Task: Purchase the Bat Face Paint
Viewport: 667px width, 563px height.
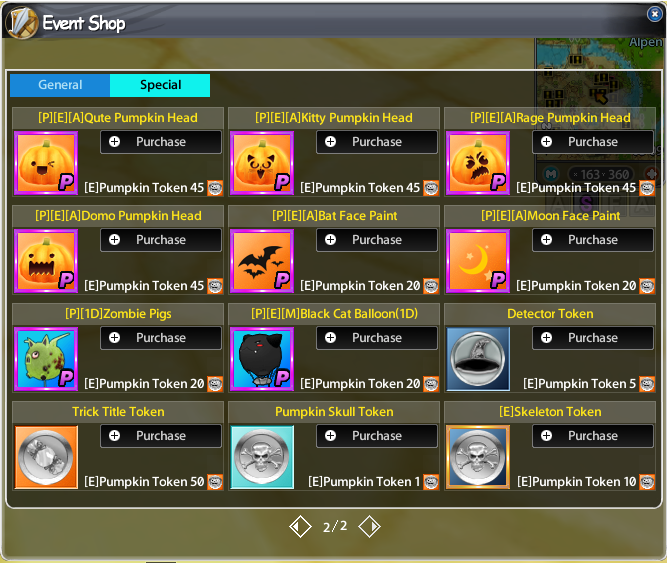Action: click(377, 240)
